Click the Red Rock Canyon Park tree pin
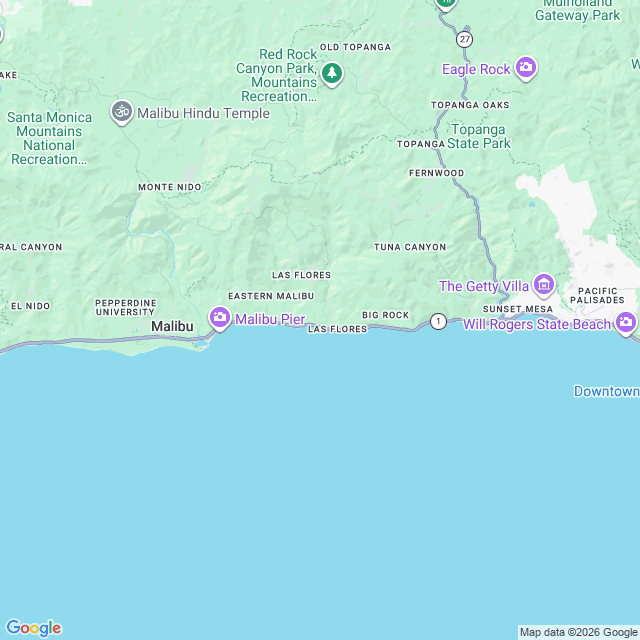This screenshot has width=640, height=640. point(332,74)
